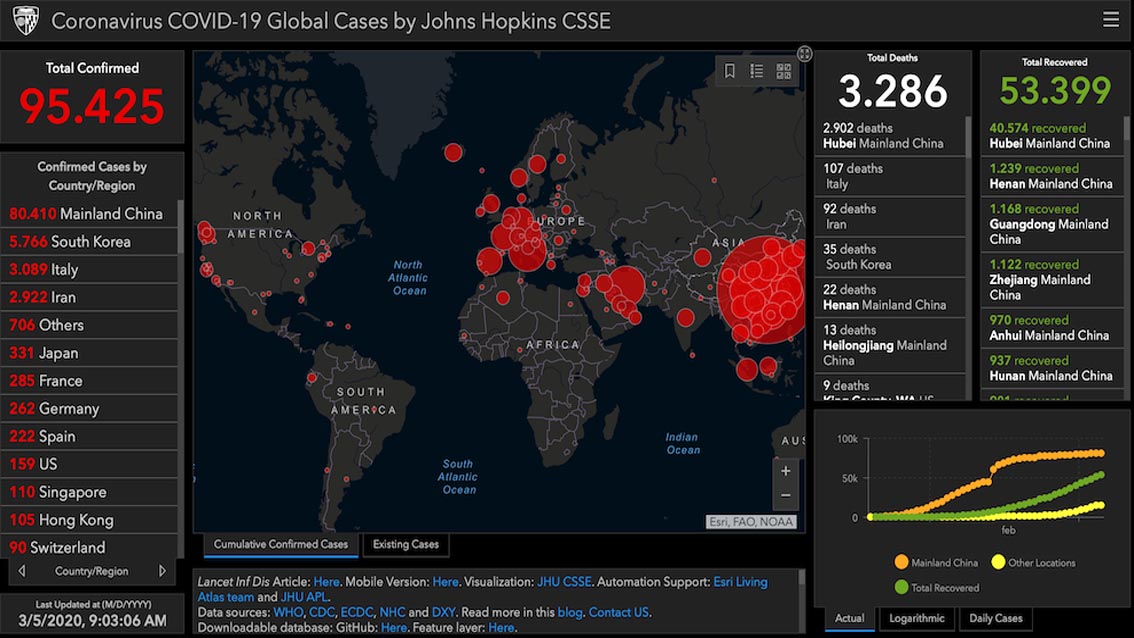Screen dimensions: 1134x638
Task: Zoom in on the map
Action: click(x=785, y=471)
